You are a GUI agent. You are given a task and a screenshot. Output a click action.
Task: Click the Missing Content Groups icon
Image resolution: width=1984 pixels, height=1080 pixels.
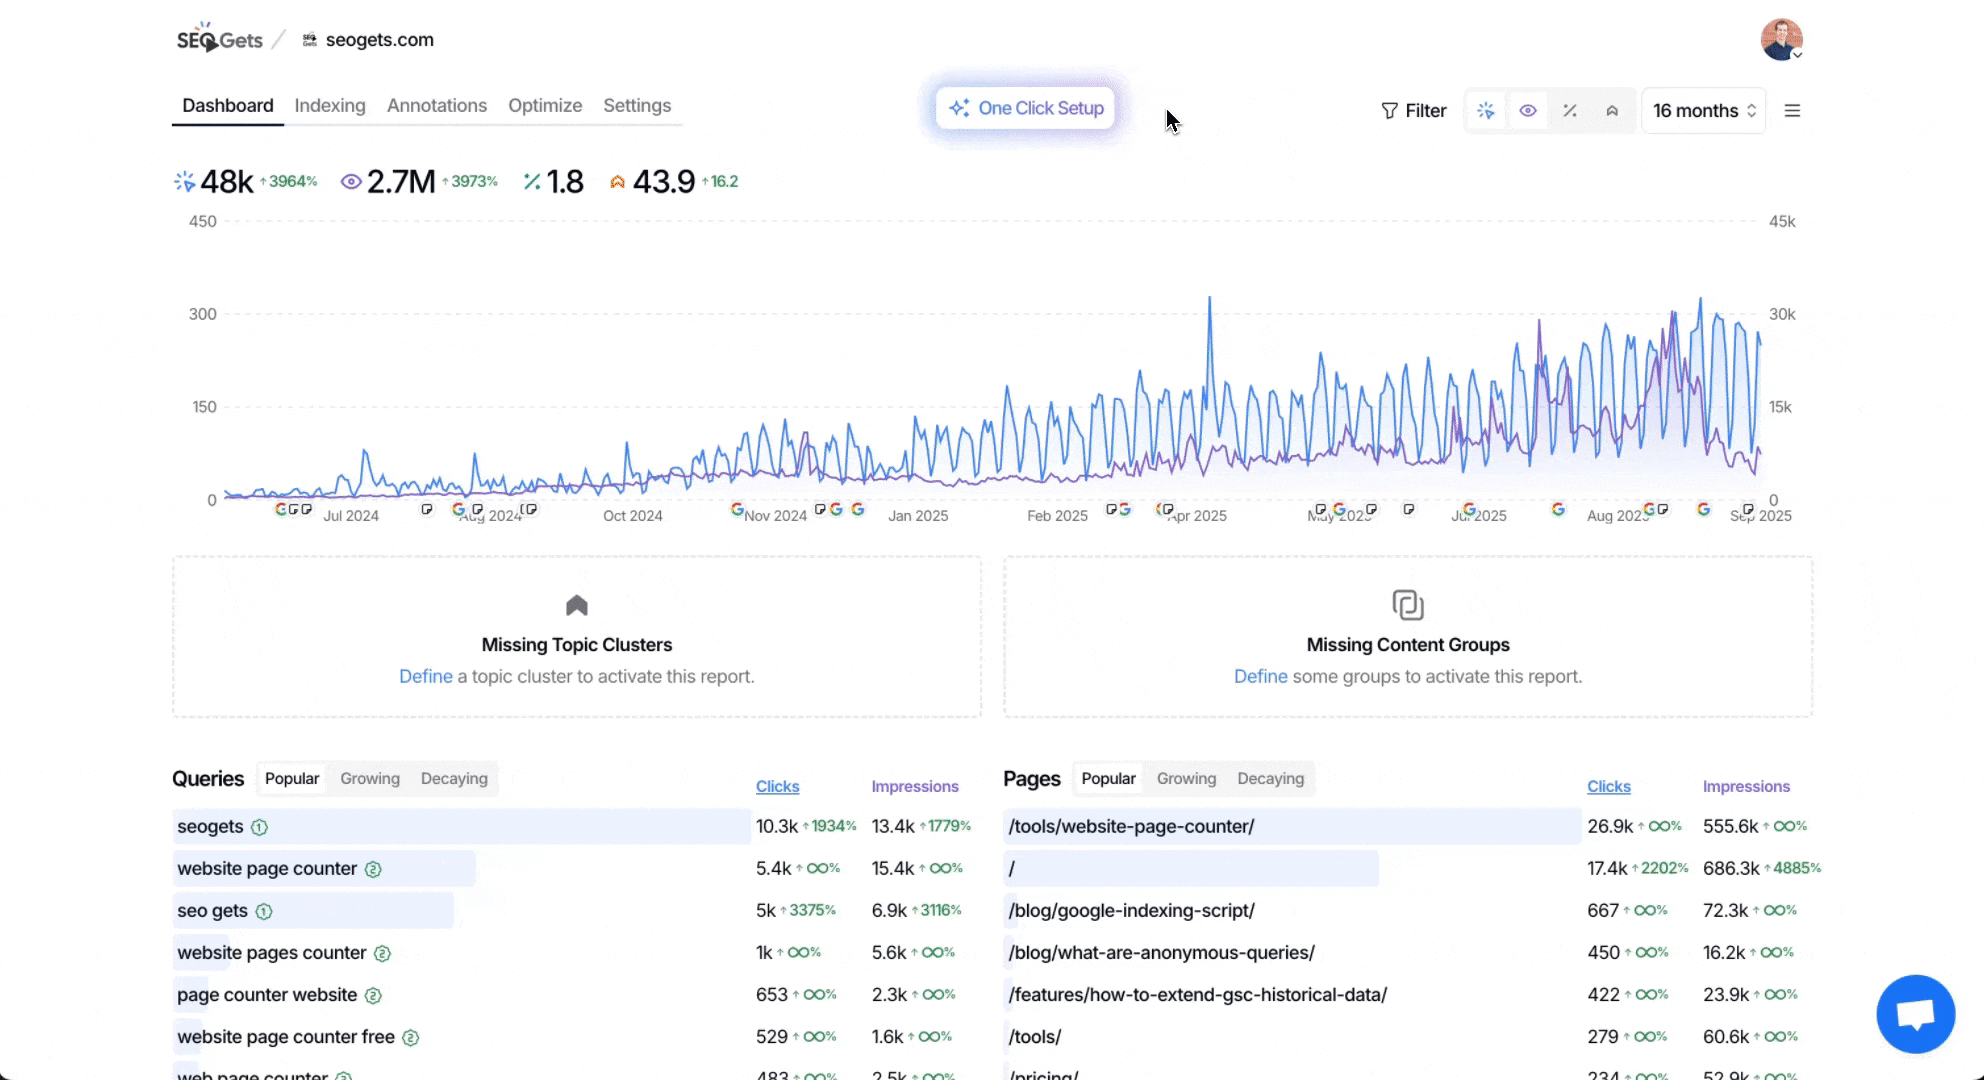(x=1407, y=605)
